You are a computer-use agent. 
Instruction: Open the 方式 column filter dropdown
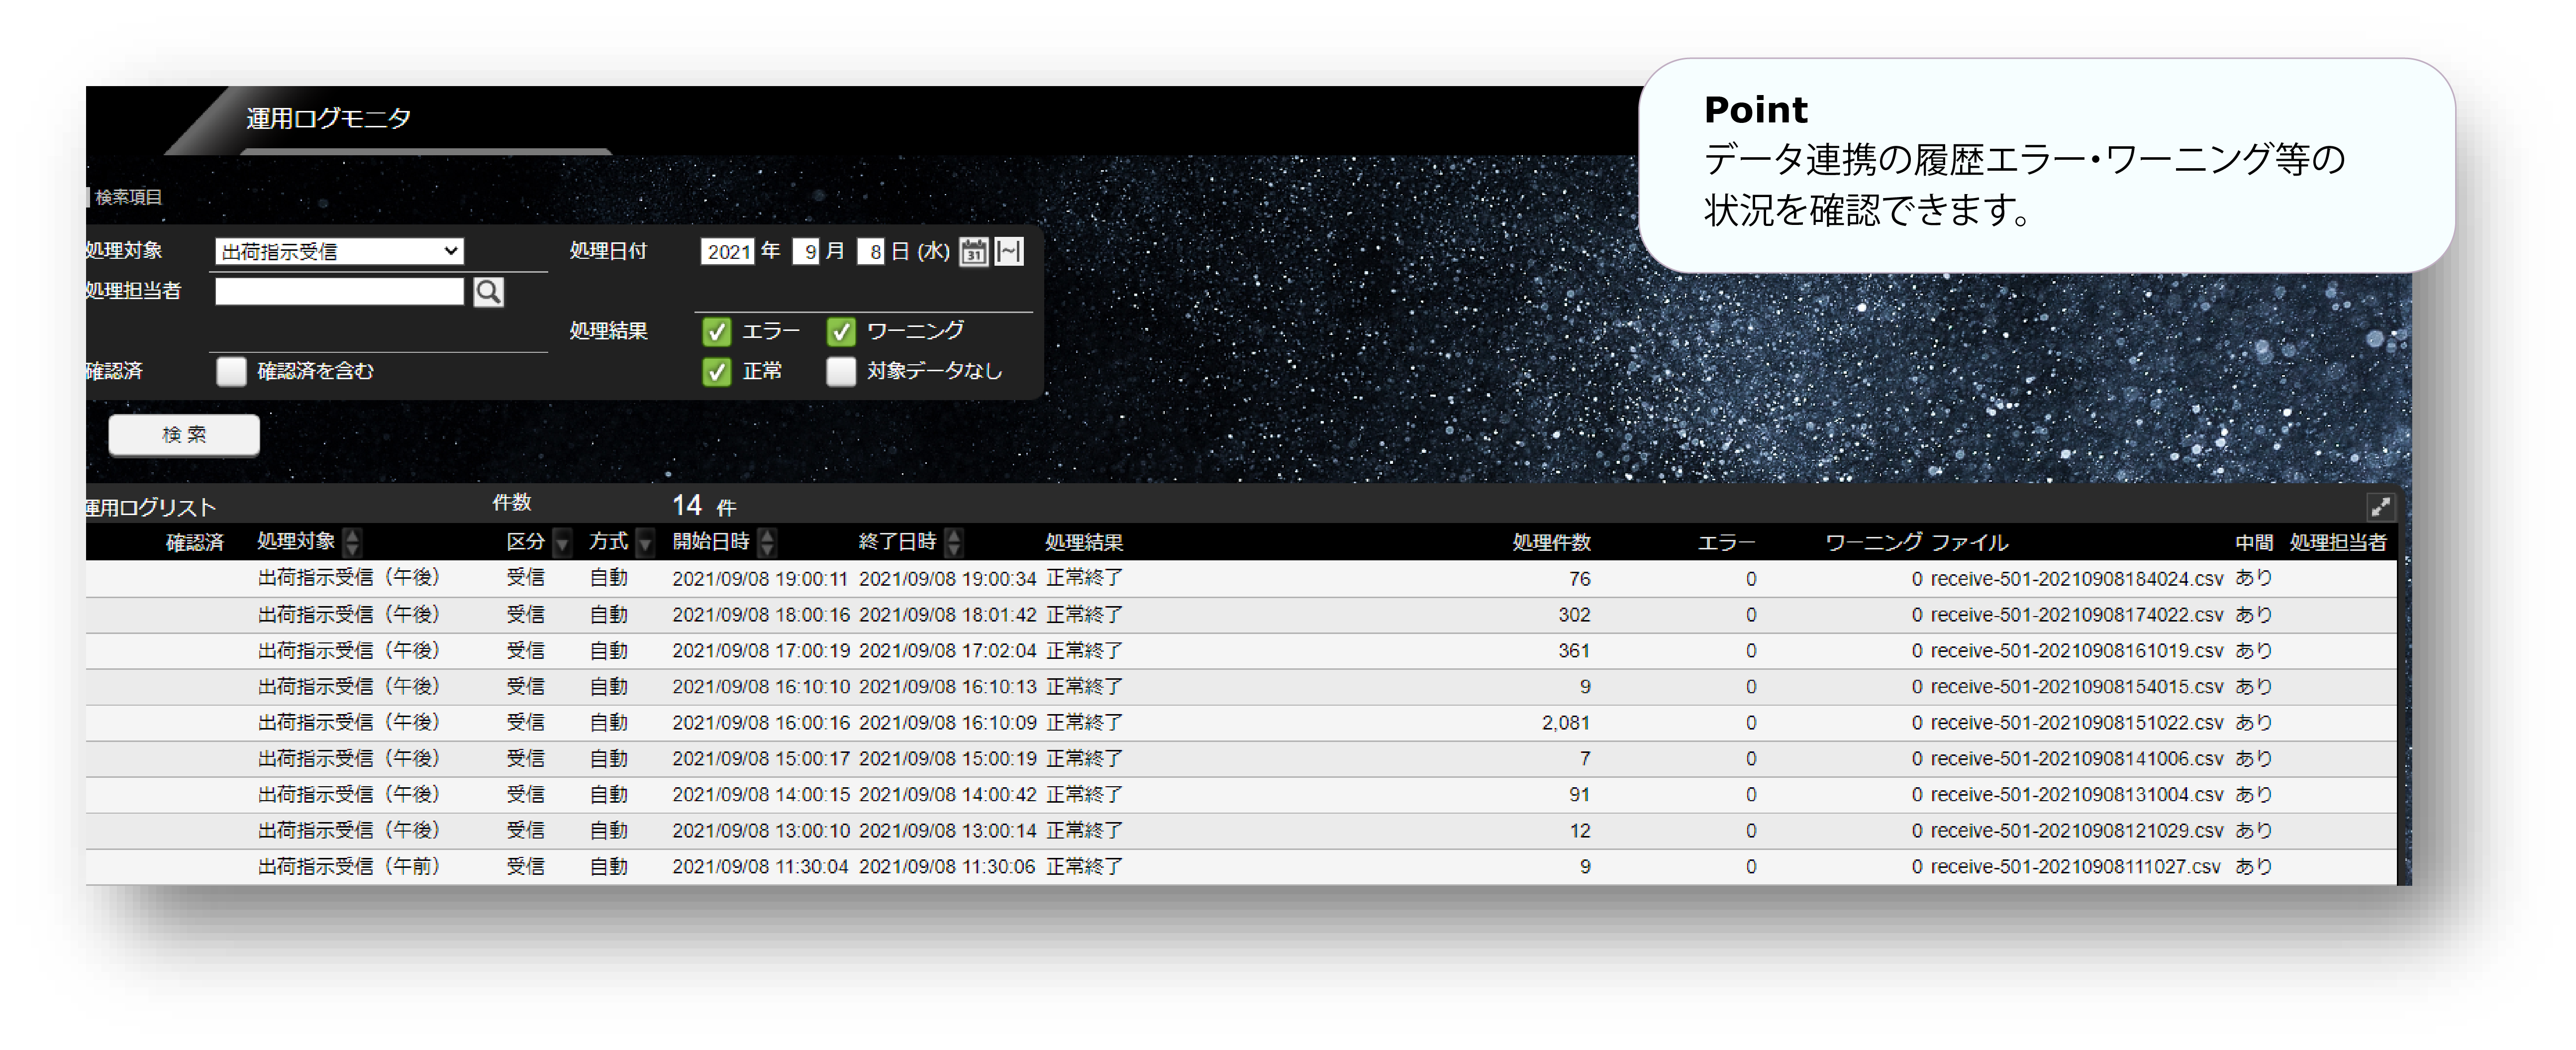pyautogui.click(x=646, y=542)
